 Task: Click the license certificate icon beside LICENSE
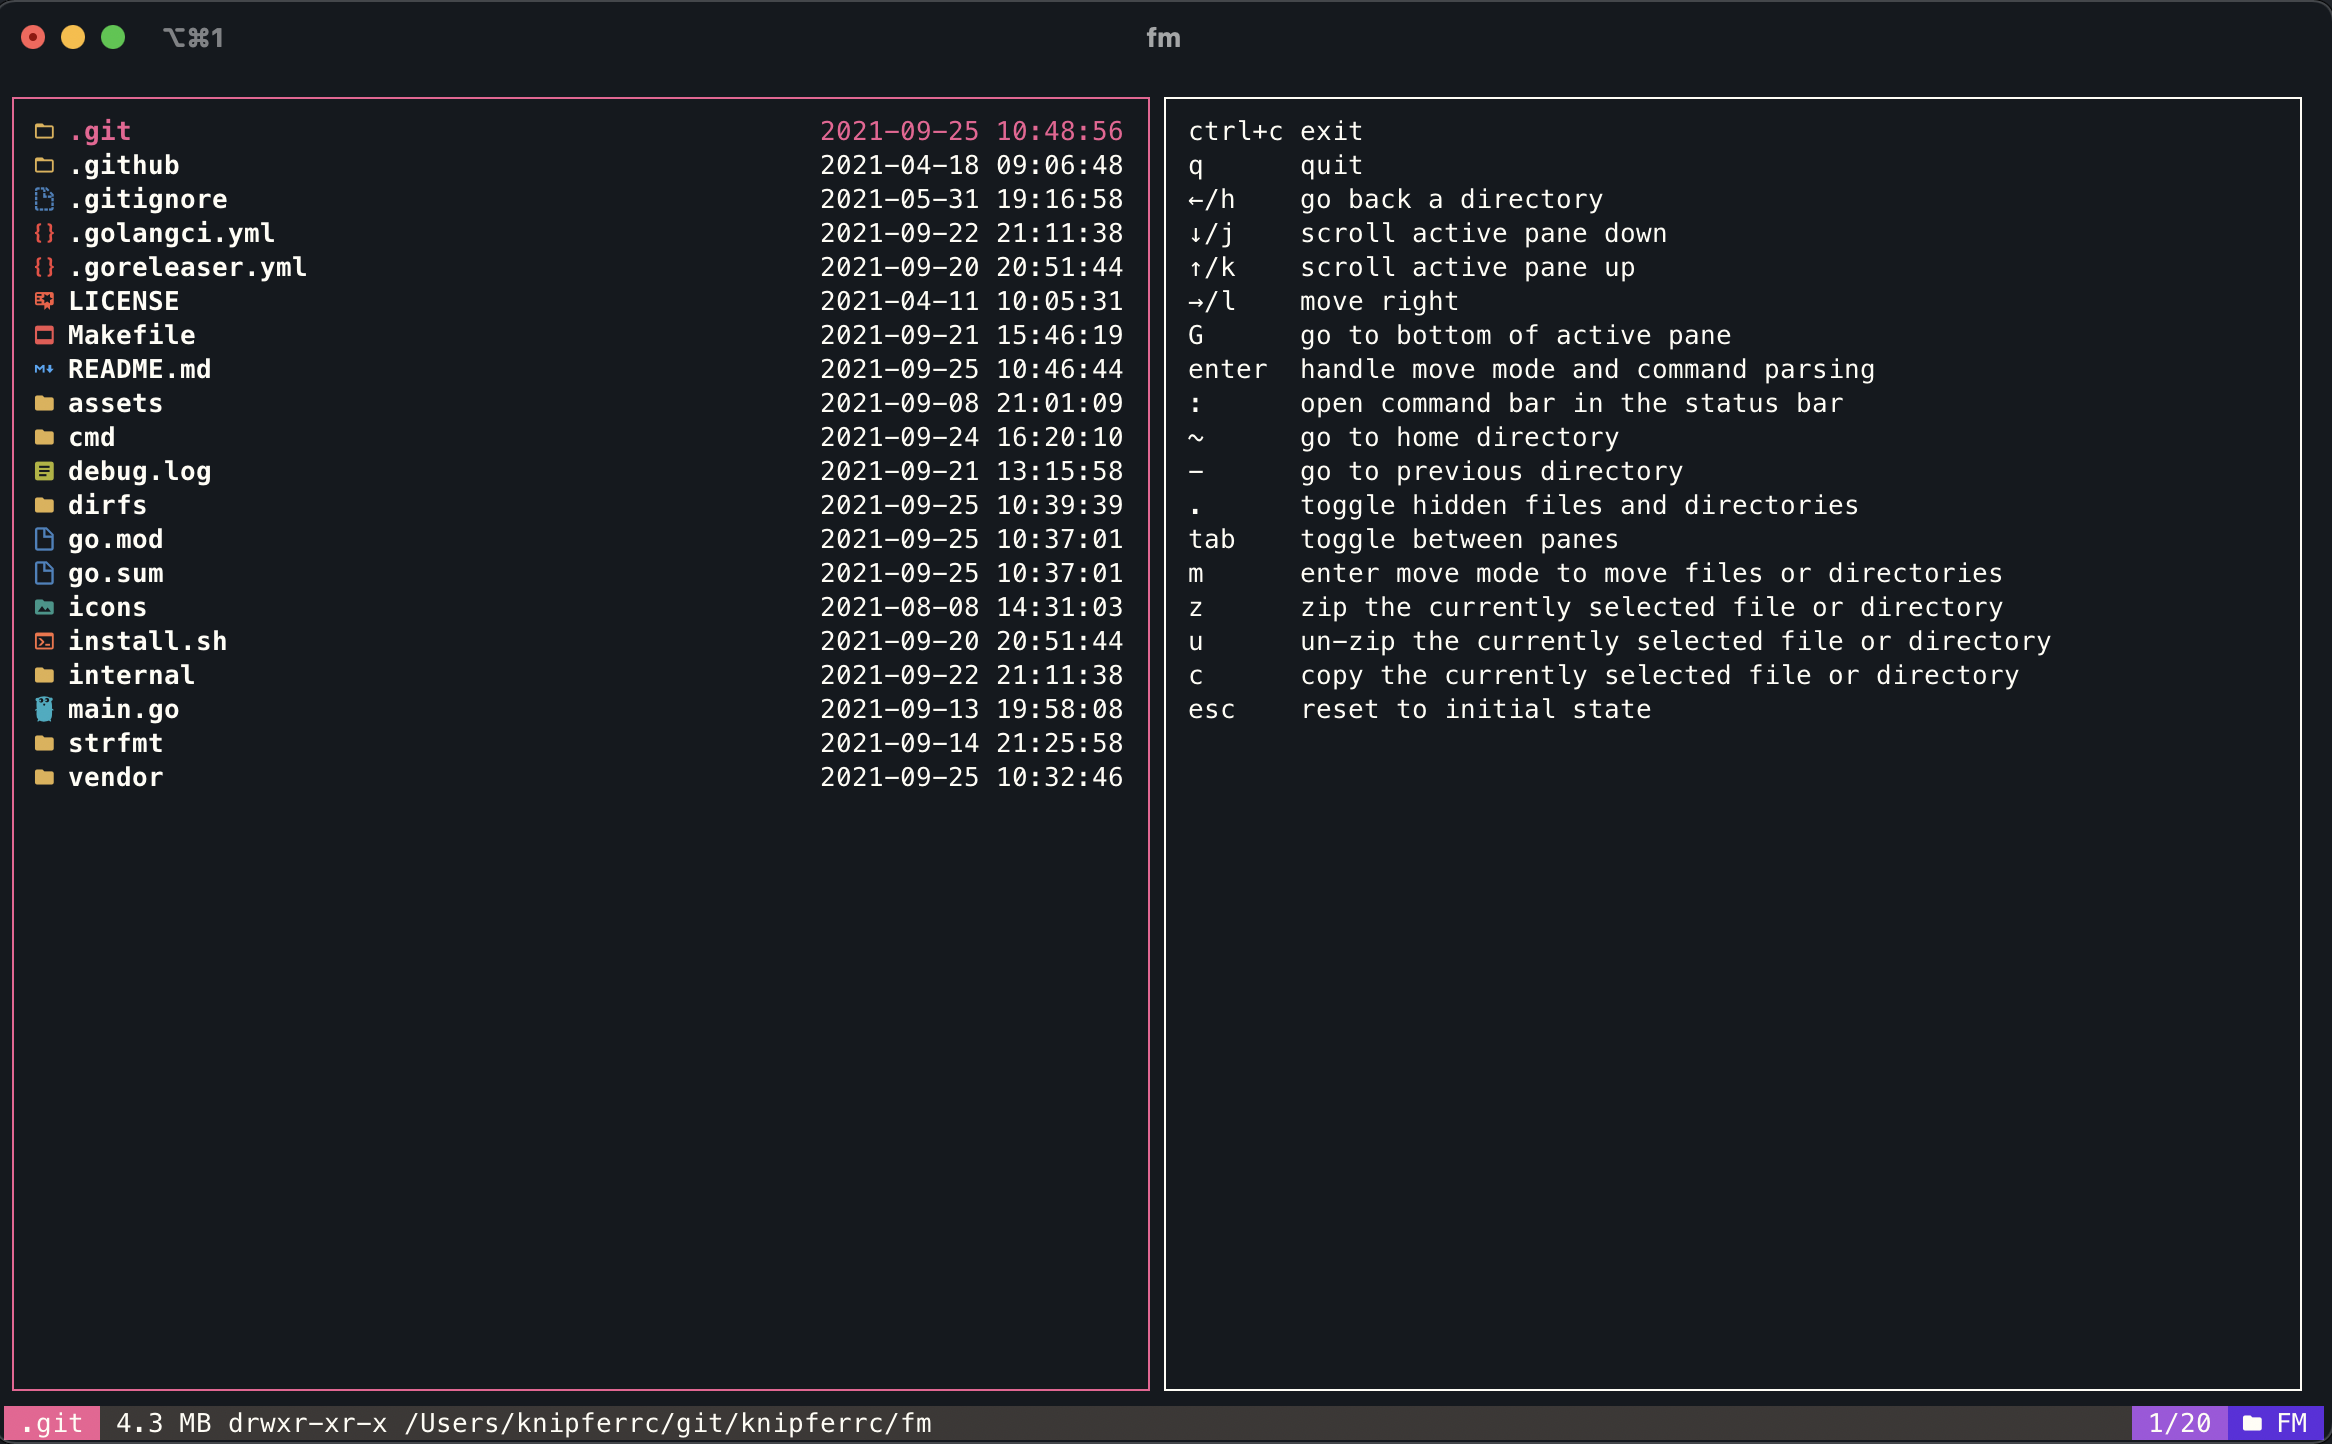44,301
